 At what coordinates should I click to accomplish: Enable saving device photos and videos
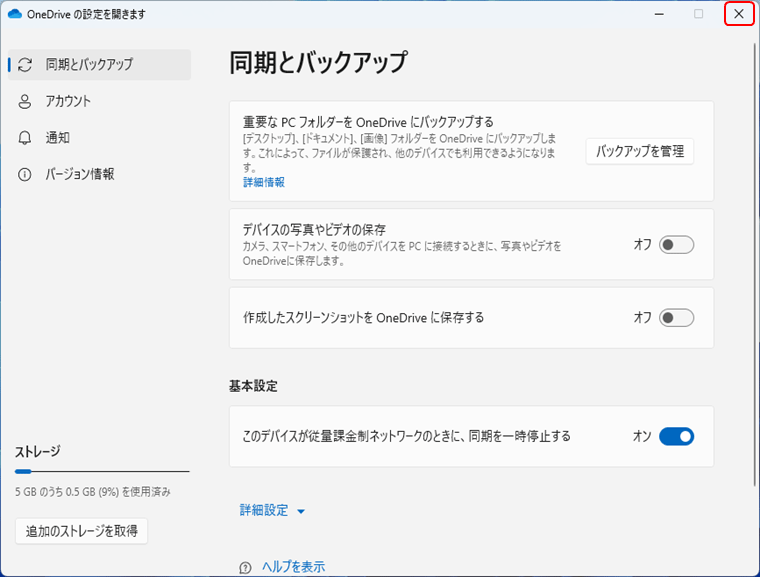pyautogui.click(x=676, y=245)
